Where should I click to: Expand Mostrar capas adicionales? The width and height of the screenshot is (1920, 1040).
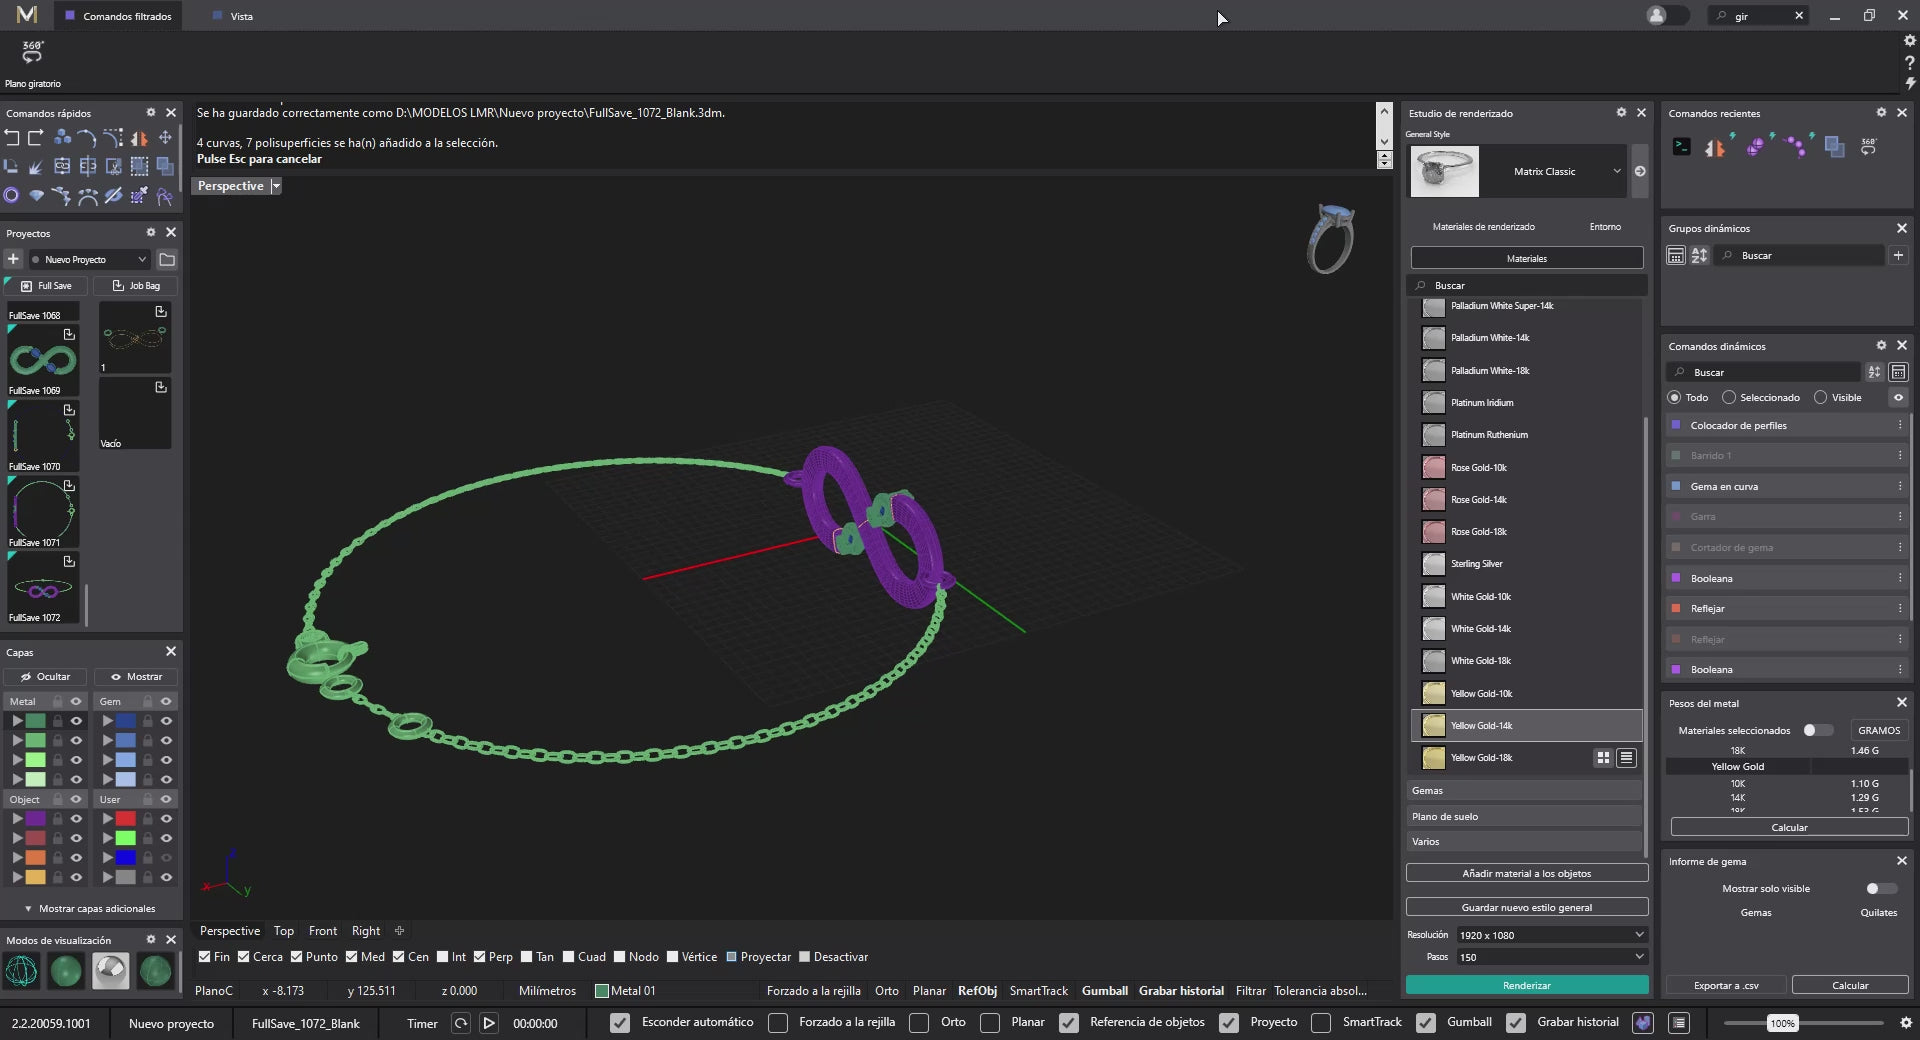coord(89,909)
